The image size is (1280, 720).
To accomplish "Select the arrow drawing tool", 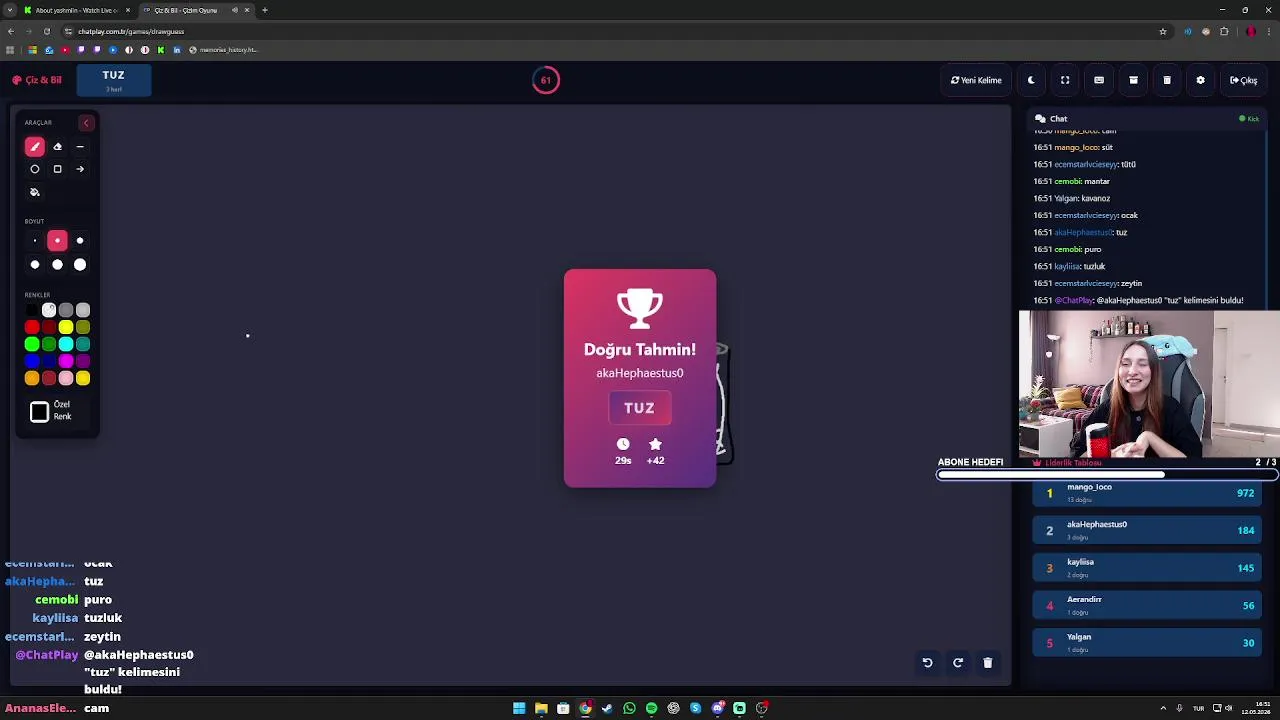I will (80, 169).
